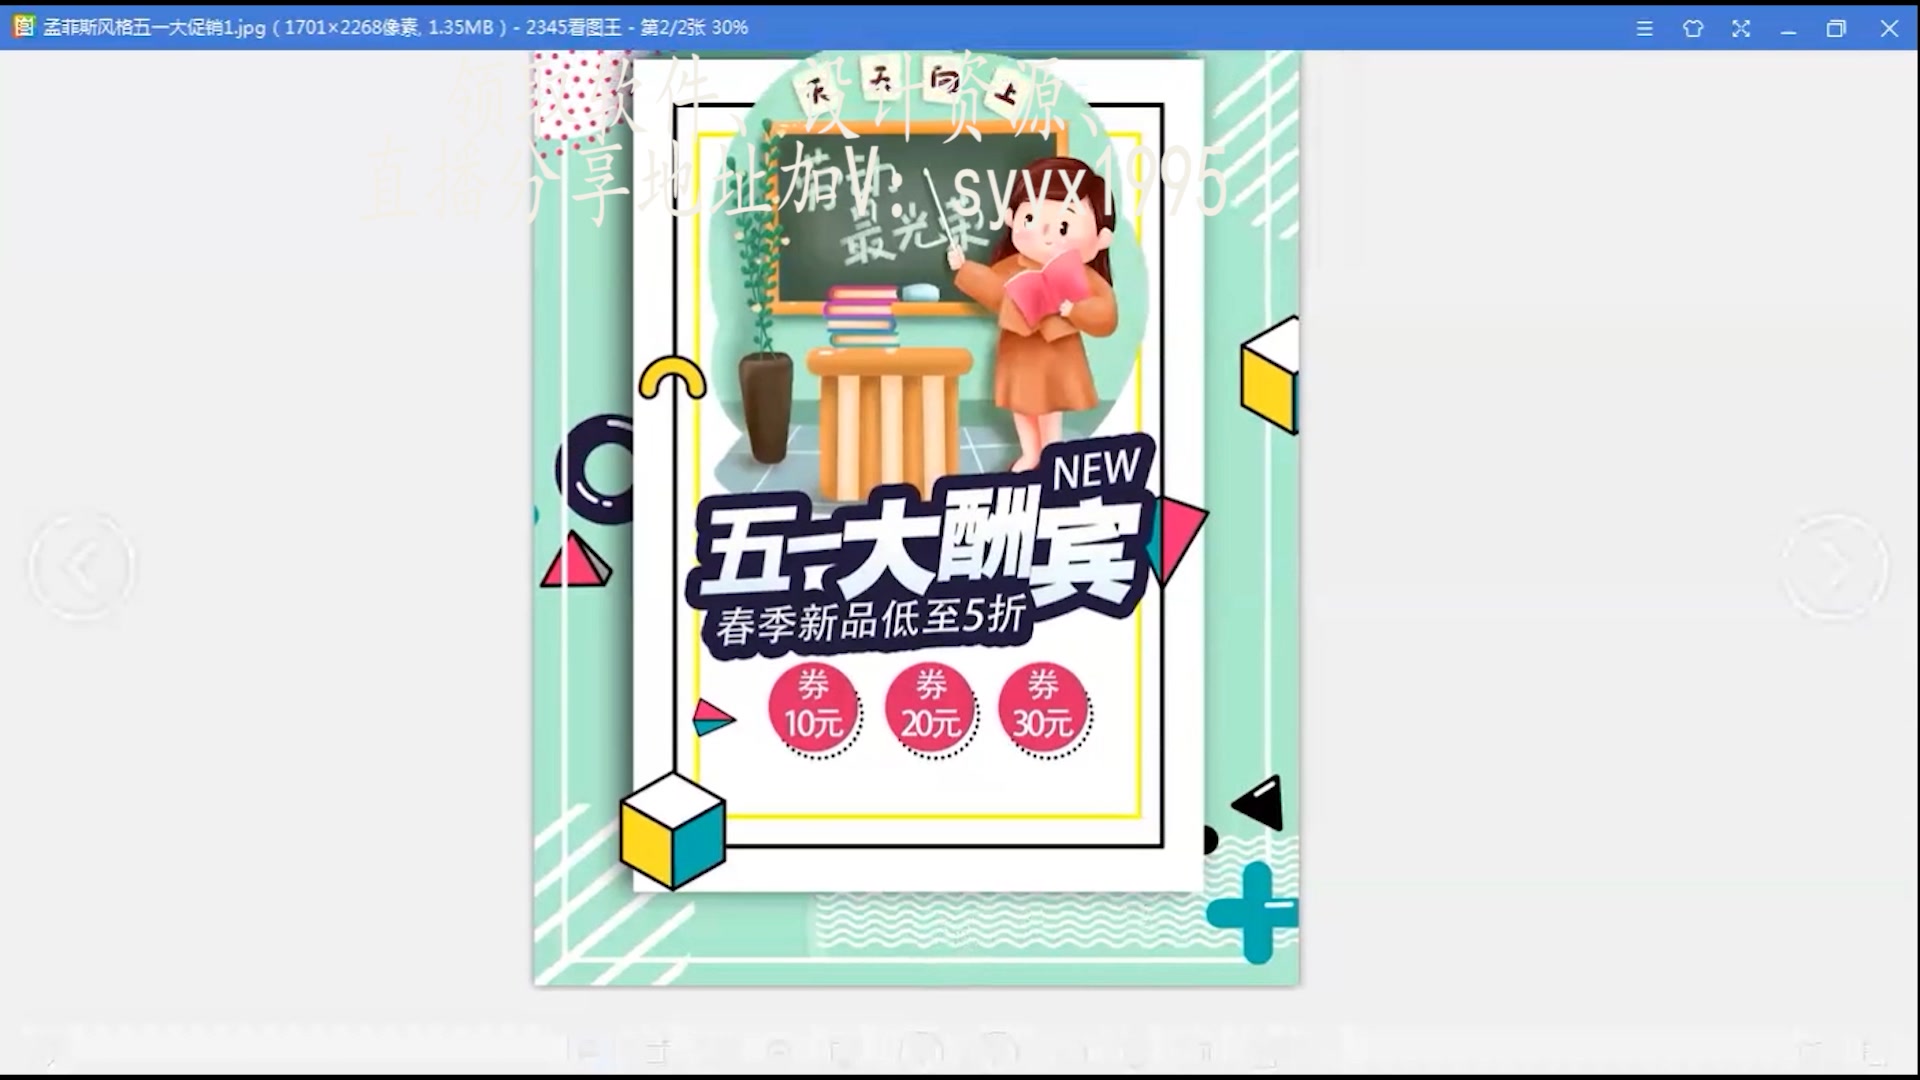Viewport: 1920px width, 1080px height.
Task: Open the hamburger main menu in title bar
Action: coord(1644,28)
